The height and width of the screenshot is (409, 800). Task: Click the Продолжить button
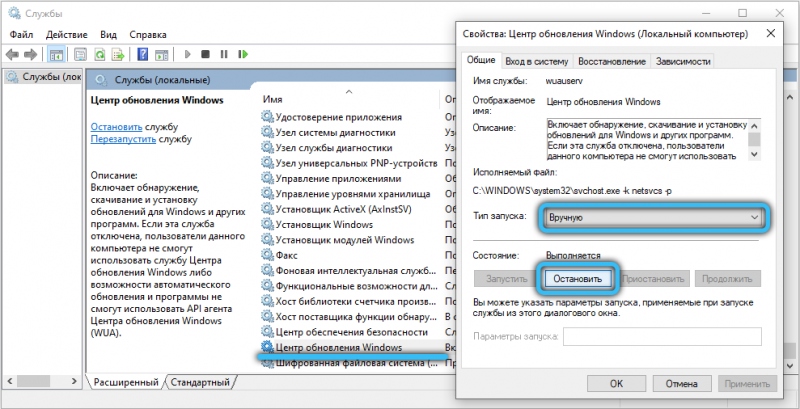727,279
